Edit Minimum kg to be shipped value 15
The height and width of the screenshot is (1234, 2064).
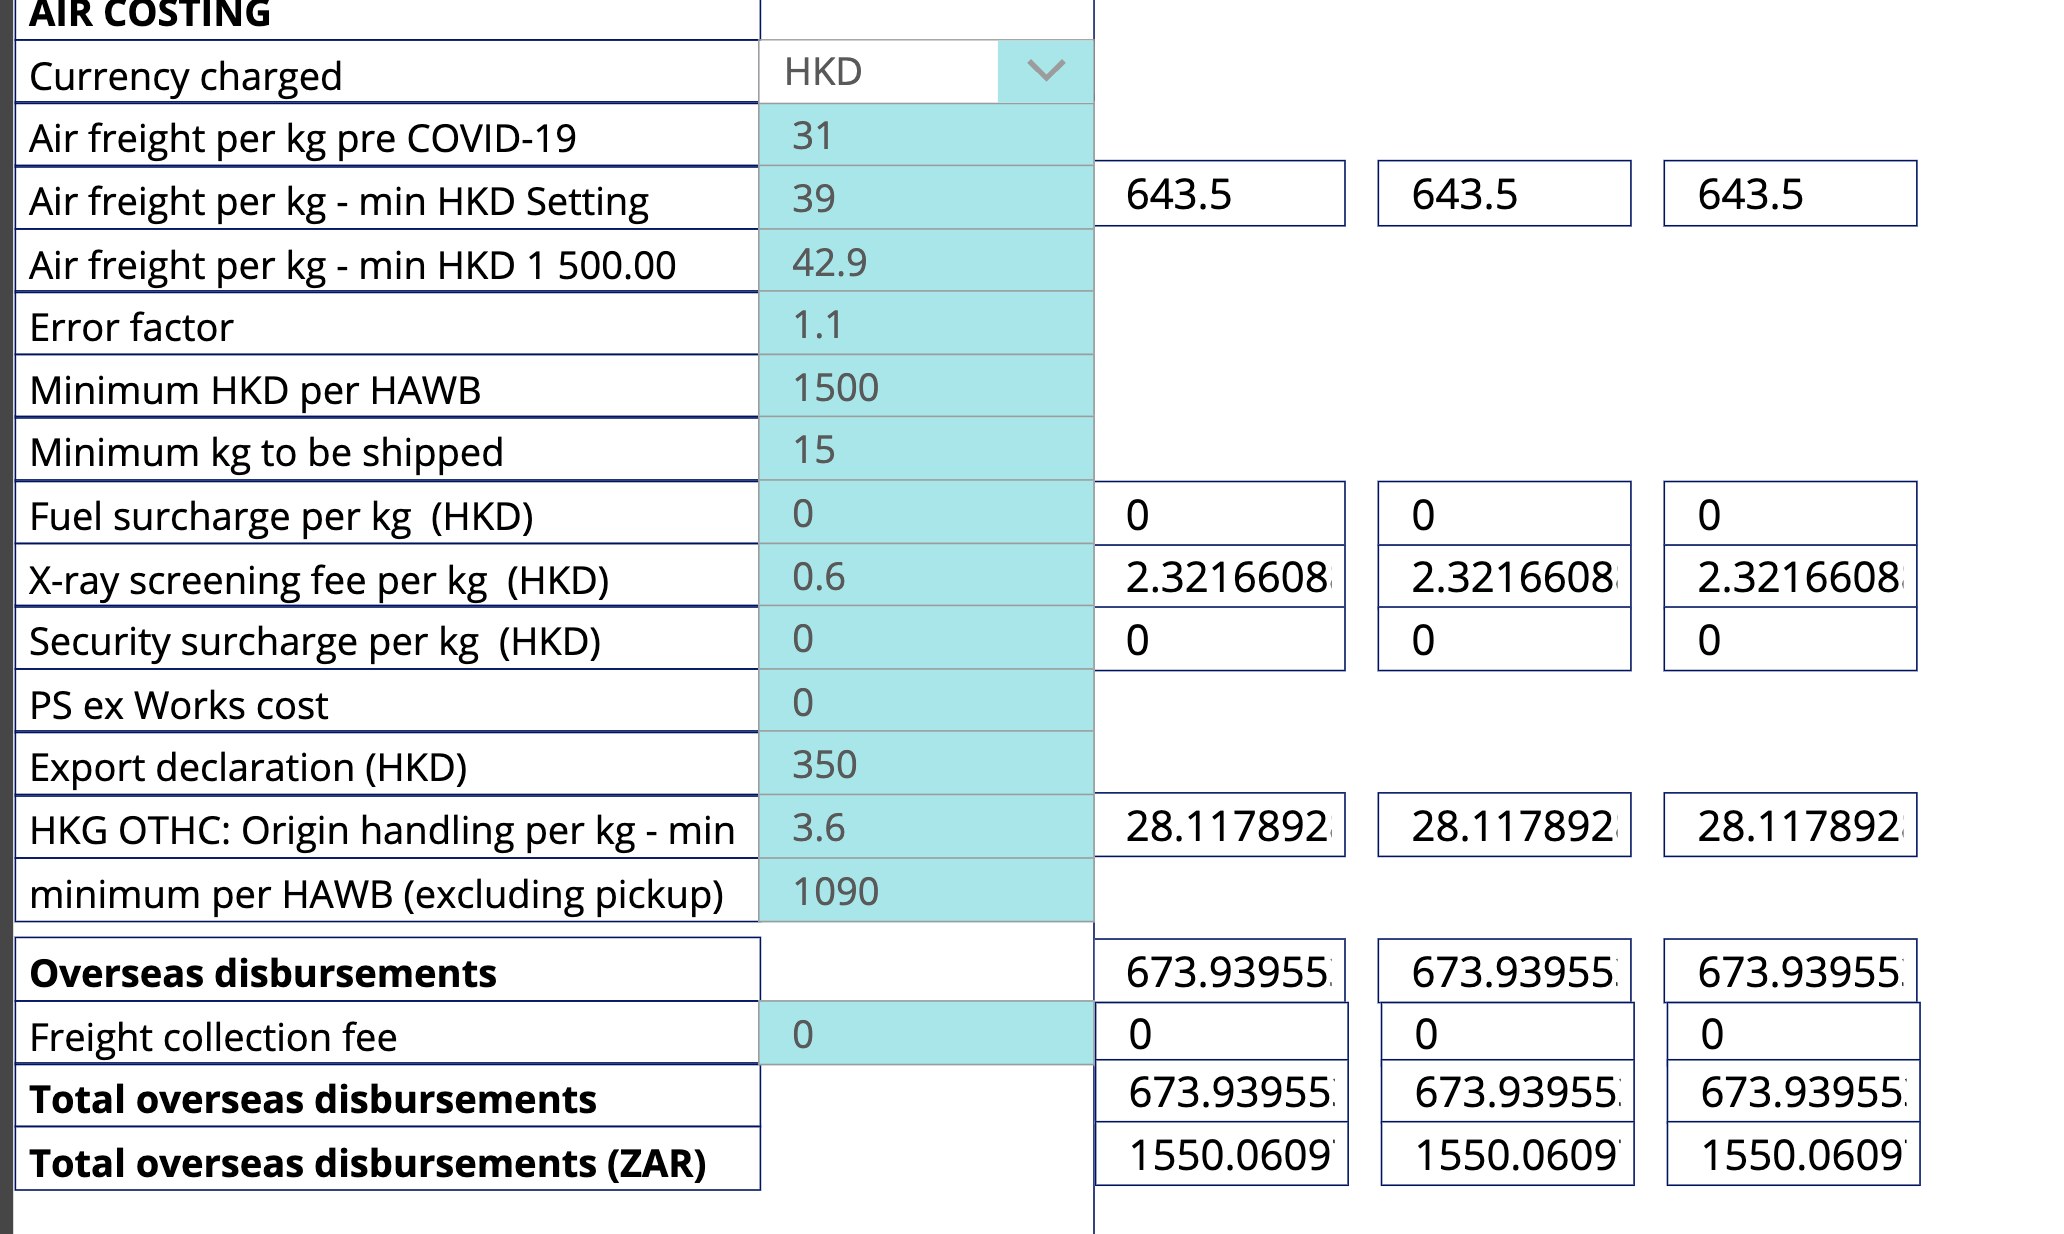[x=926, y=449]
